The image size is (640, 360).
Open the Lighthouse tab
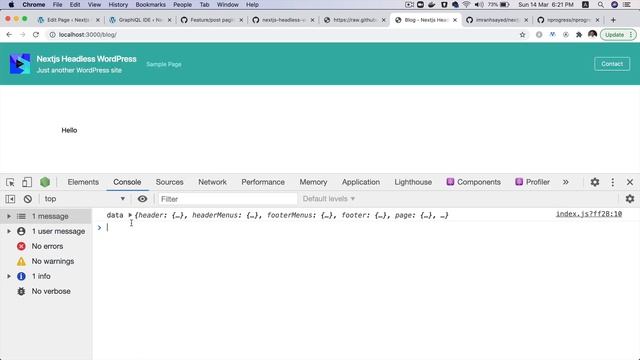(413, 182)
